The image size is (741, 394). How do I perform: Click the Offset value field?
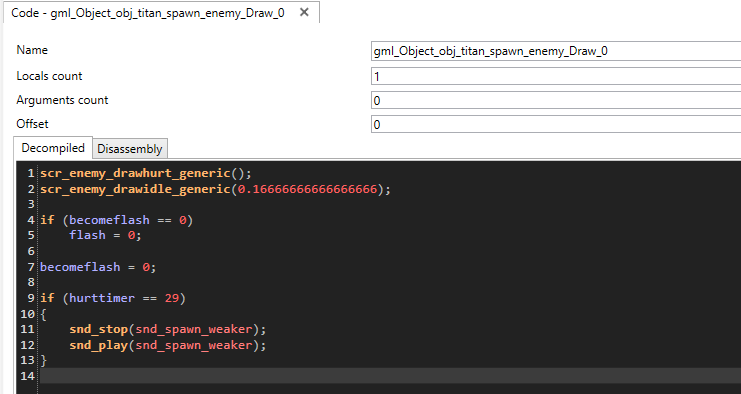tap(556, 124)
